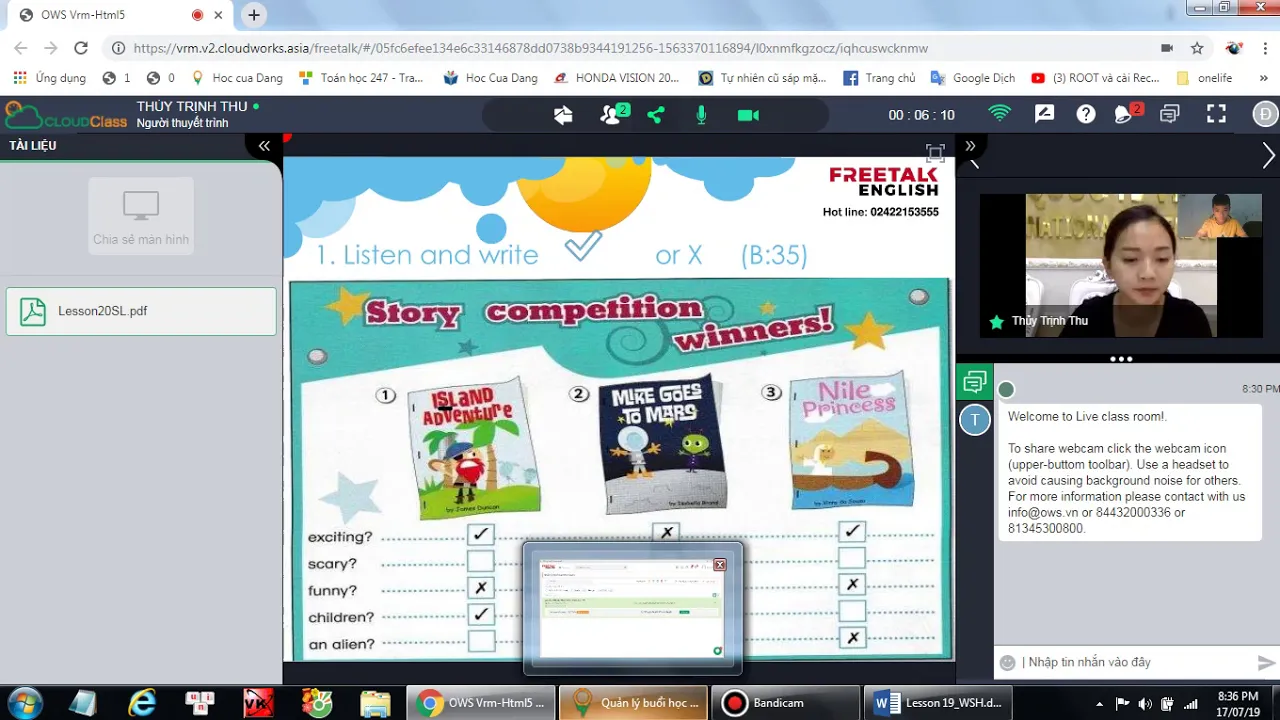Tick the exciting checkbox for book 1
Image resolution: width=1280 pixels, height=720 pixels.
[481, 535]
